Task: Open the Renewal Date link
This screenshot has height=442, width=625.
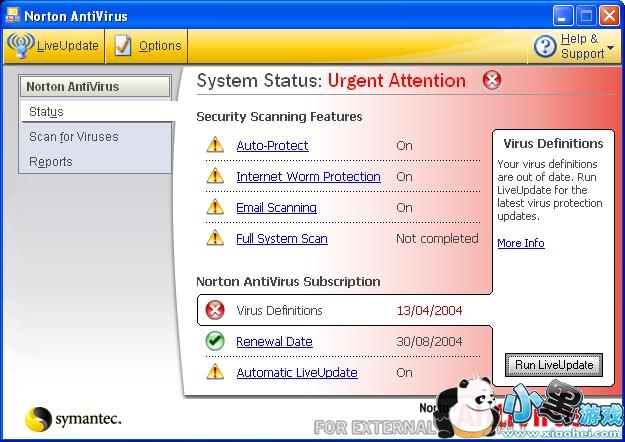Action: (x=274, y=342)
